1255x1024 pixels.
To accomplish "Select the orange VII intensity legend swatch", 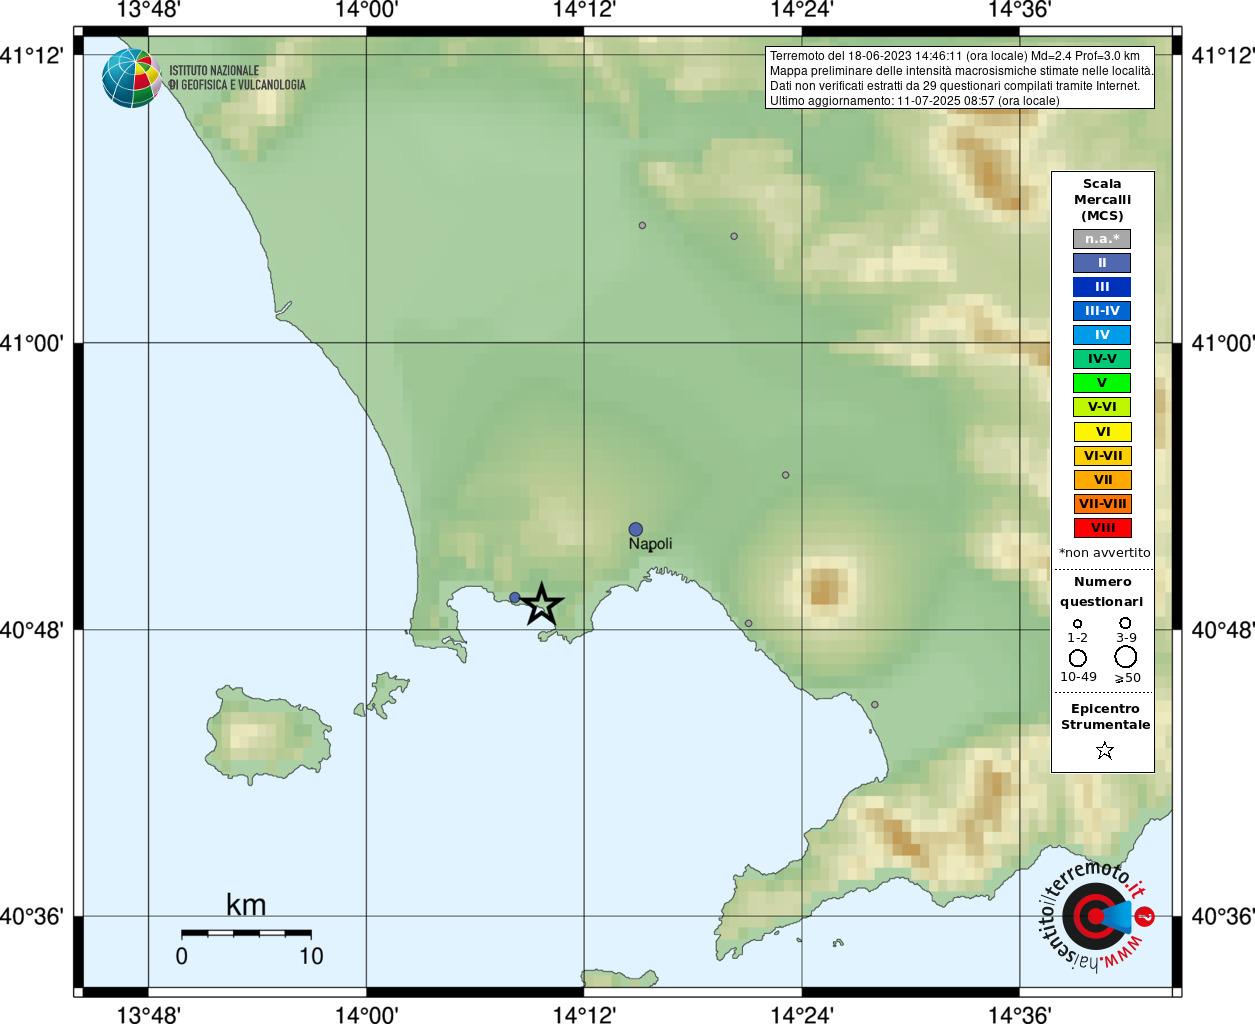I will pos(1102,480).
